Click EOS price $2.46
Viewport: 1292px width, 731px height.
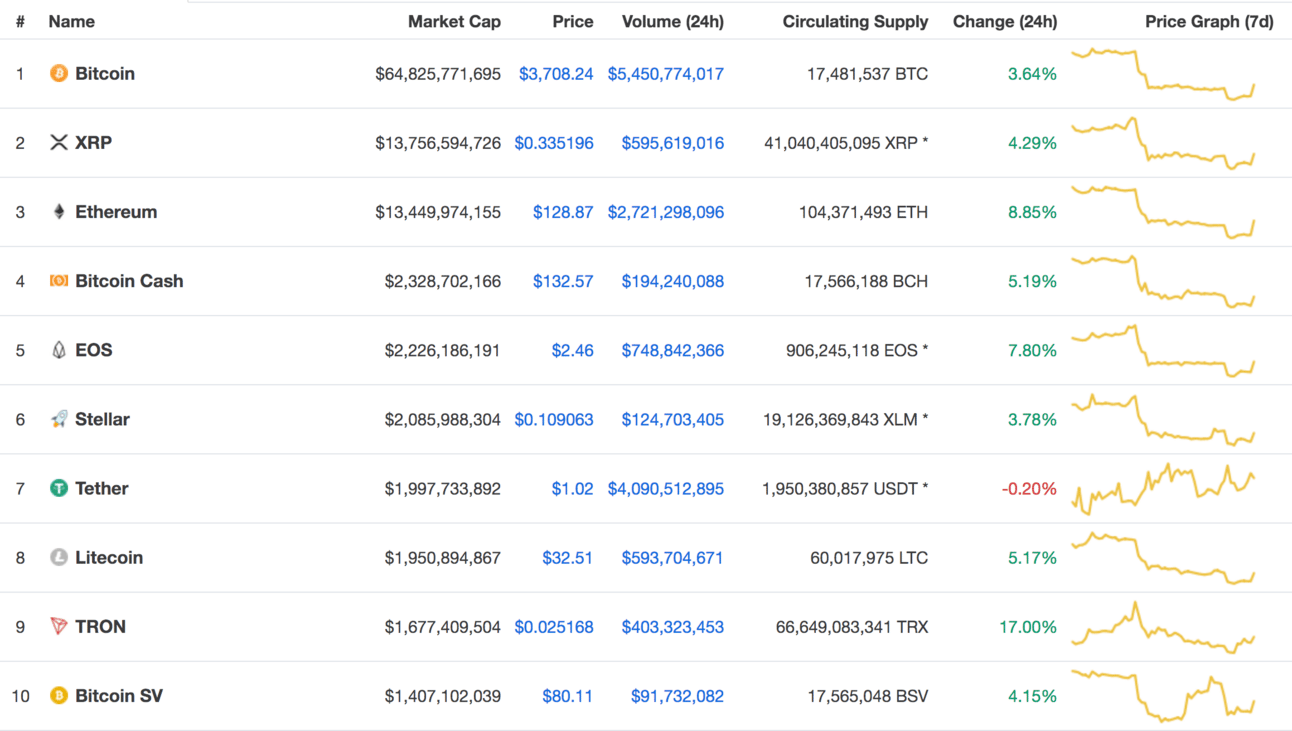point(573,350)
